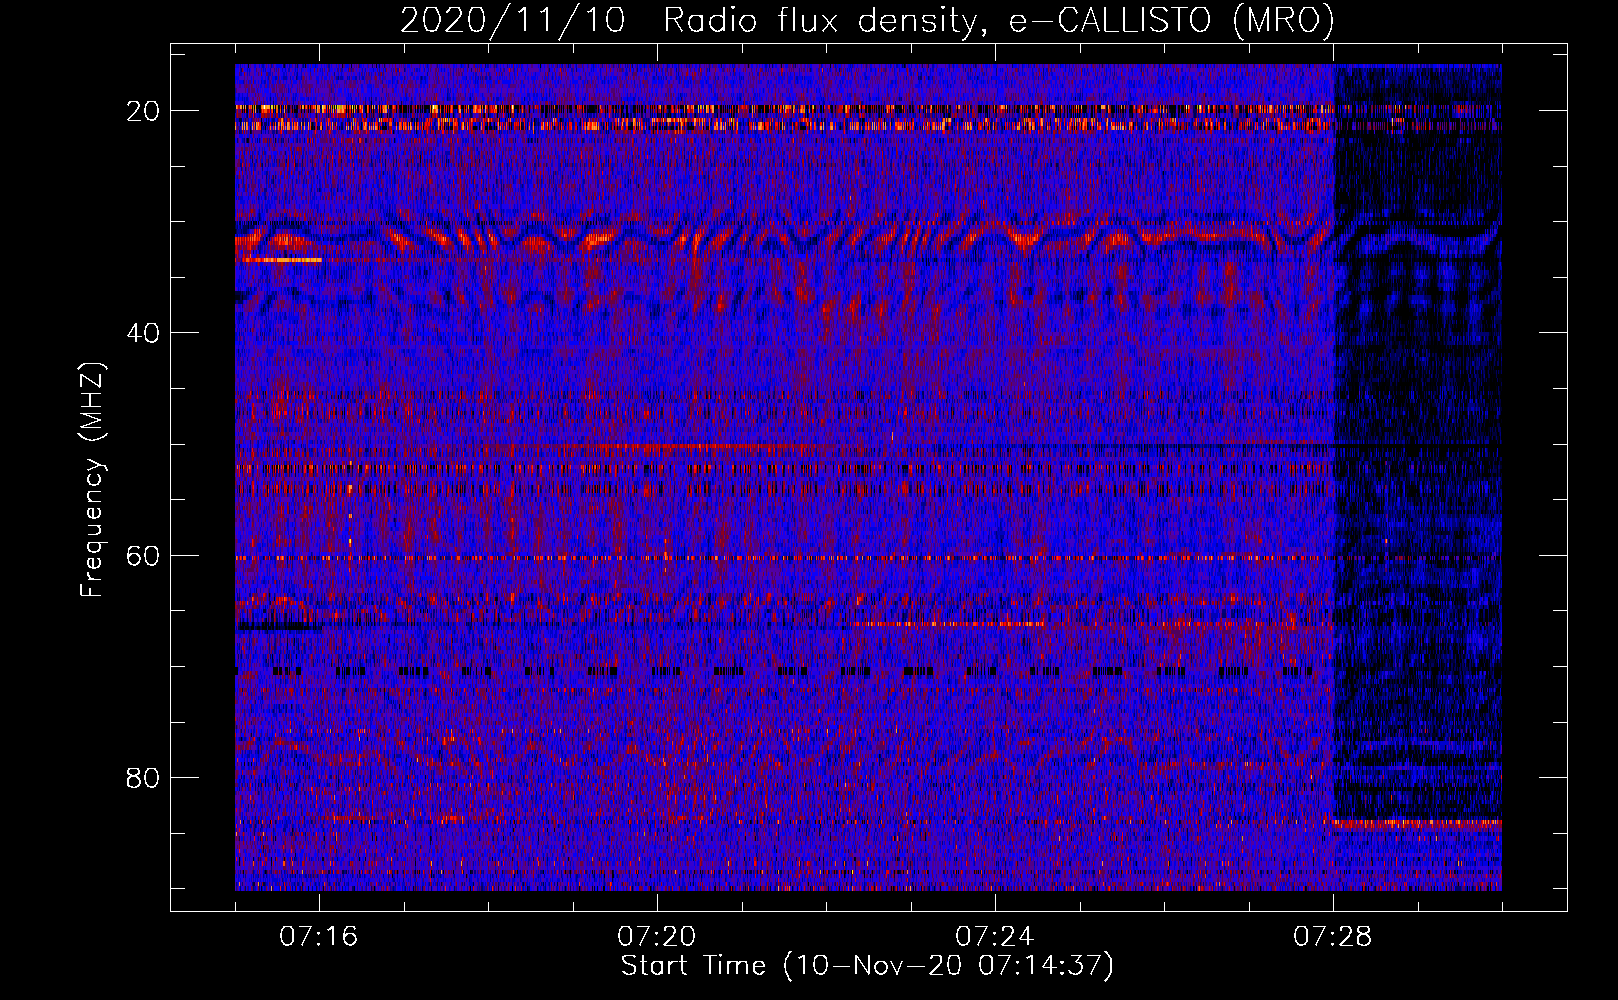The image size is (1618, 1000).
Task: Click the "Start Time (10-Nov-20 07:14:37)" label
Action: pyautogui.click(x=867, y=966)
